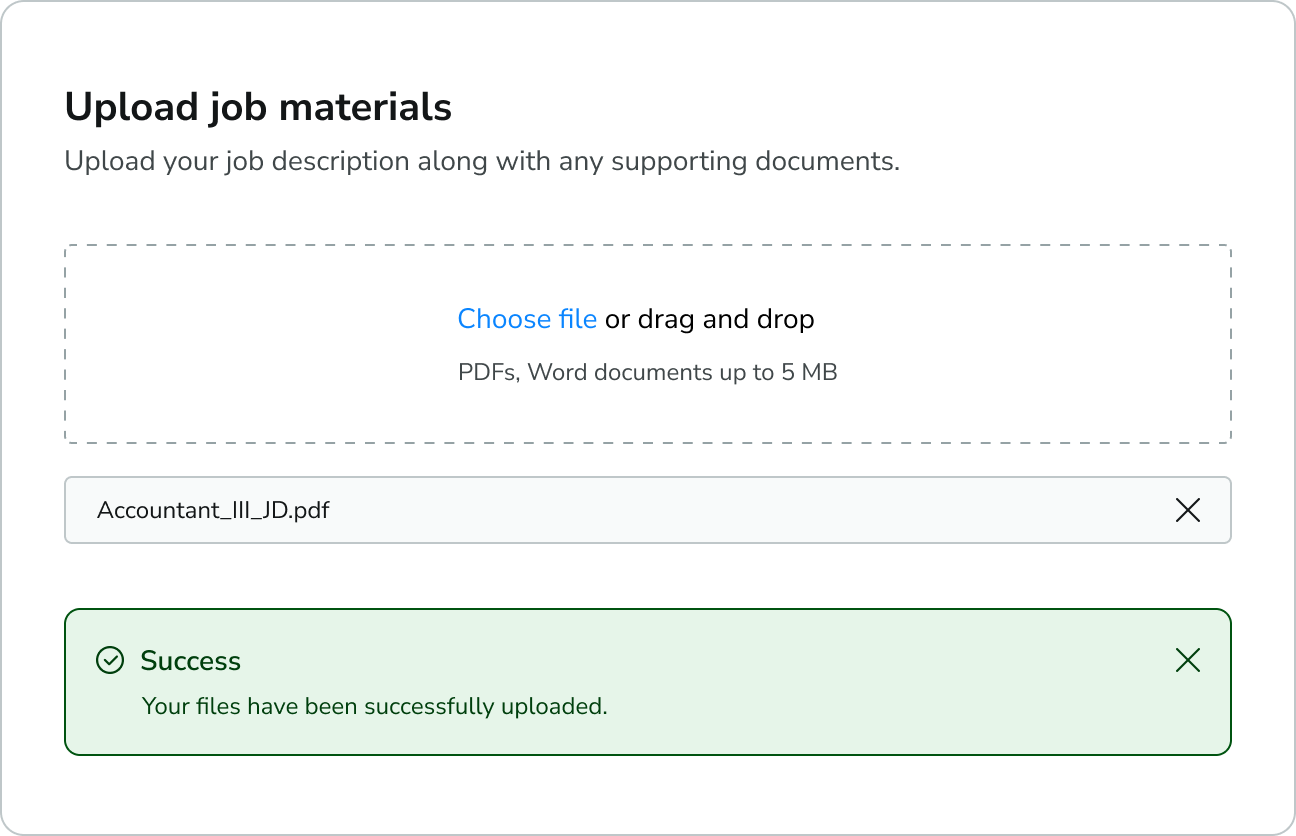Select the Accountant_III_JD.pdf file name
The height and width of the screenshot is (836, 1296).
[x=213, y=510]
